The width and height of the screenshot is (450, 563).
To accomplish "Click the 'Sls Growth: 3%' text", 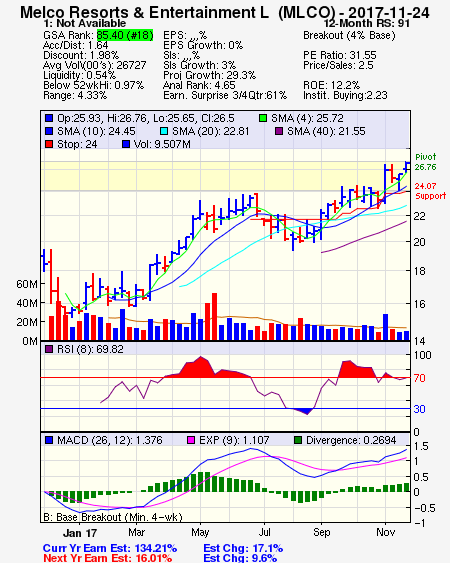I will click(200, 65).
